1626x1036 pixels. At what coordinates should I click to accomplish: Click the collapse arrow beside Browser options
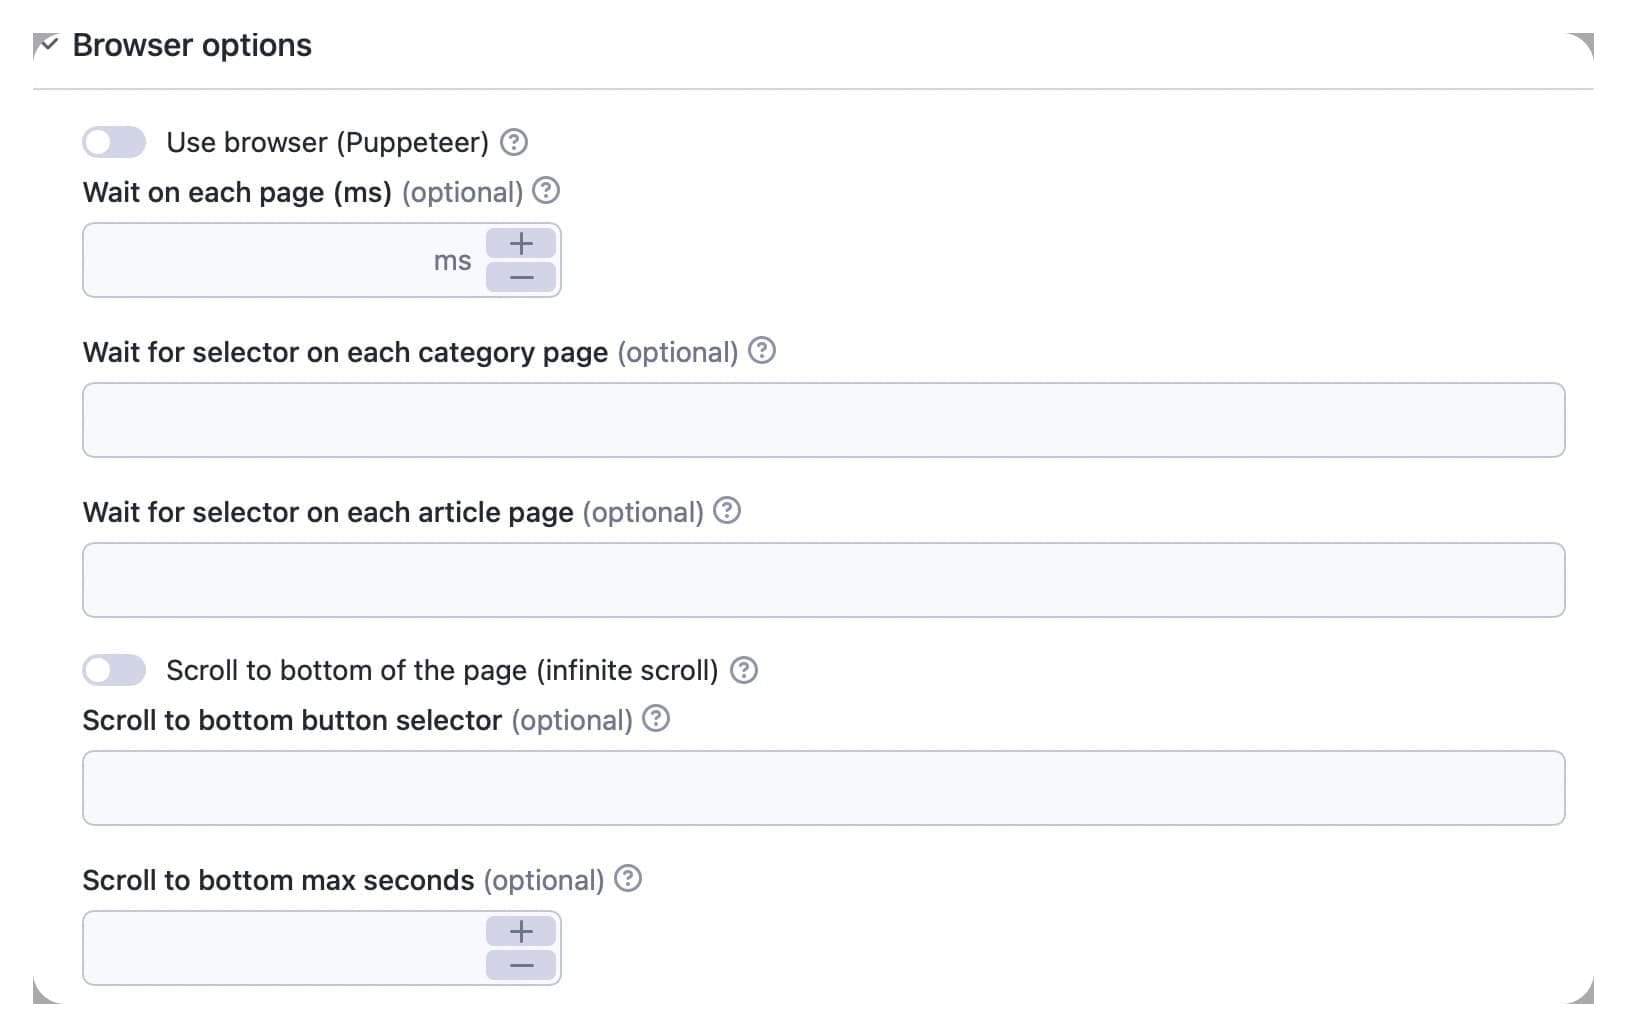point(44,44)
